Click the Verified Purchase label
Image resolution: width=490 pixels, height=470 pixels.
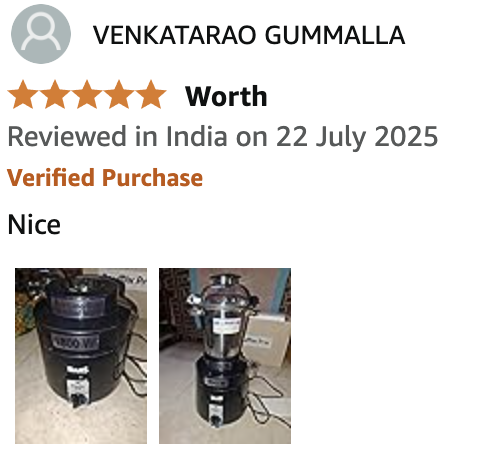(105, 177)
